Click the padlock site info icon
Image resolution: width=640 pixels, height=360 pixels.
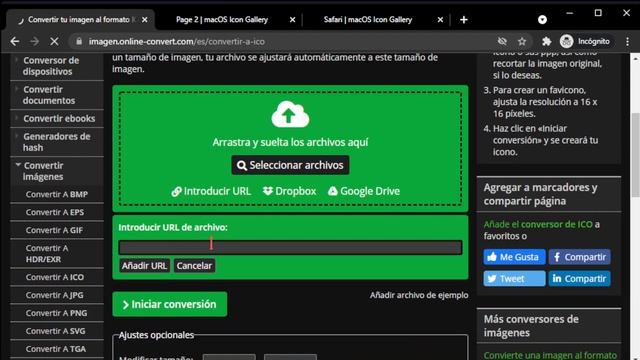(79, 41)
